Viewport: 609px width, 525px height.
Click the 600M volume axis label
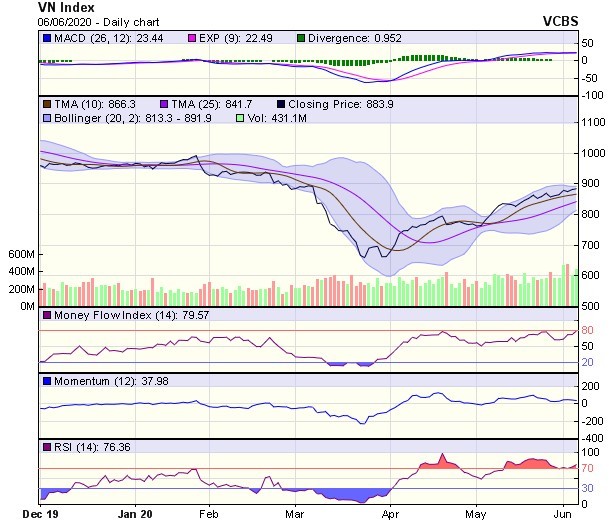(19, 254)
